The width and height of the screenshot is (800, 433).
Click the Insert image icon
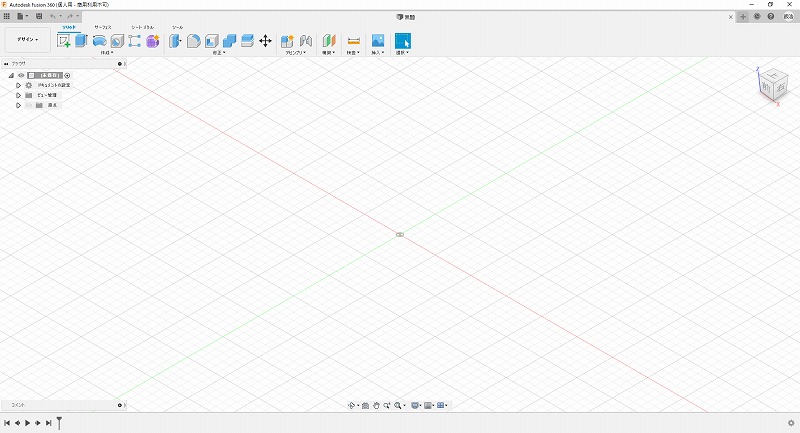[x=378, y=41]
